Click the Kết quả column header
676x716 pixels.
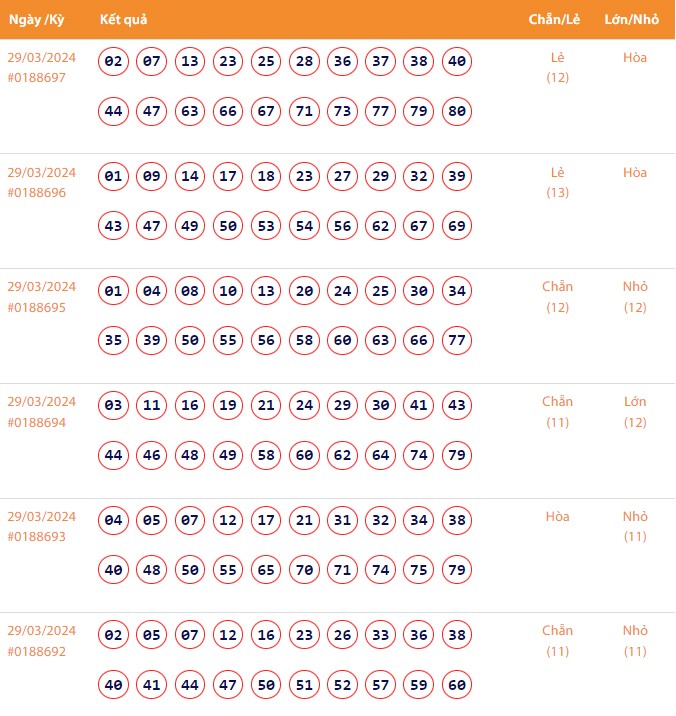coord(124,20)
